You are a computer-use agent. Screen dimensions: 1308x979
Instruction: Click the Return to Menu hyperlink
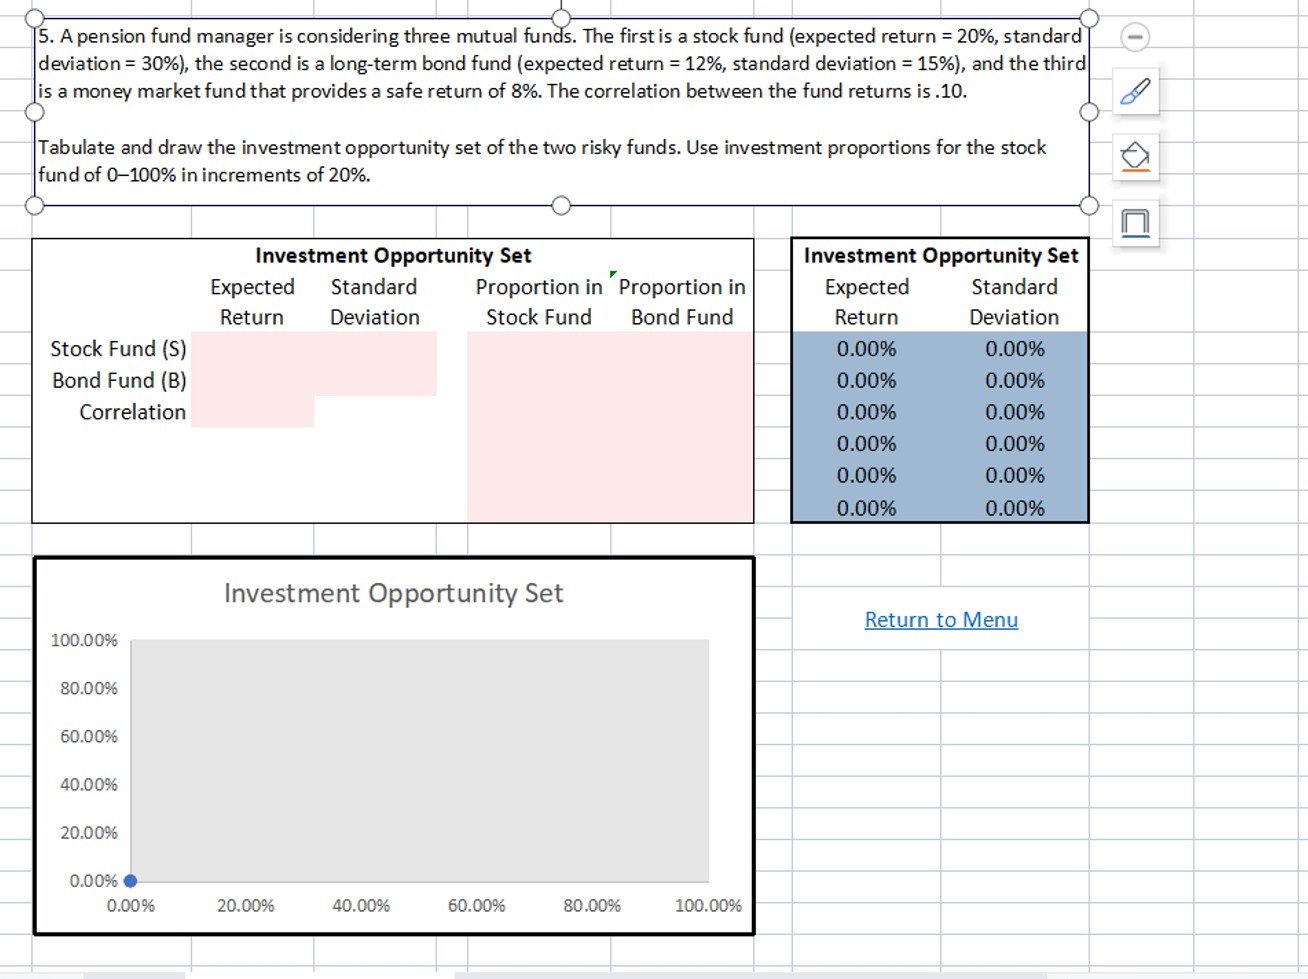(x=940, y=620)
